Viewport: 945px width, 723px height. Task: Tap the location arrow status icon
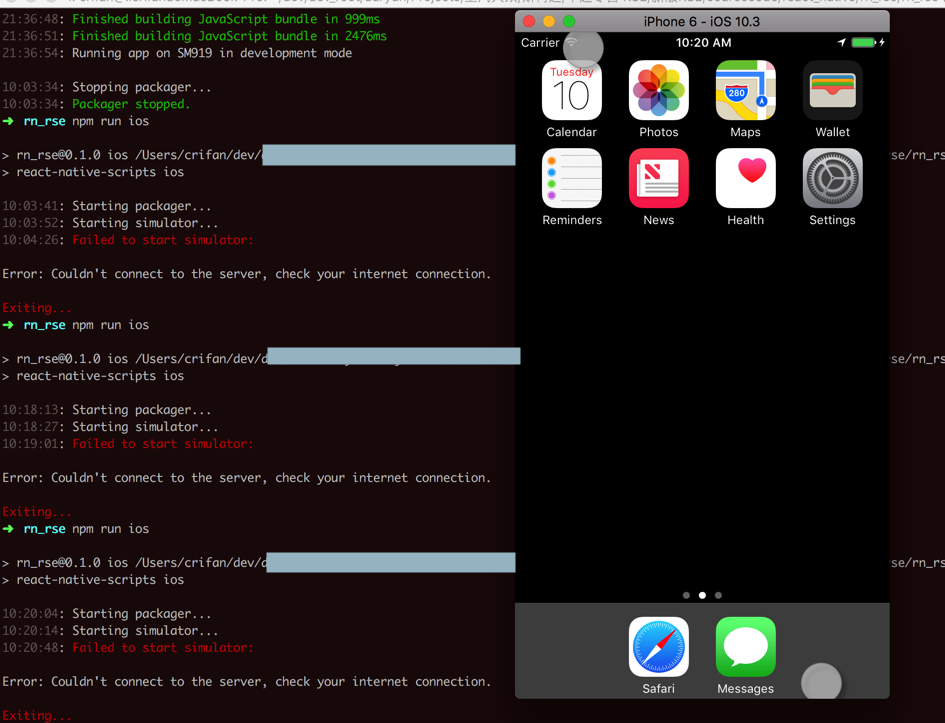pyautogui.click(x=841, y=43)
